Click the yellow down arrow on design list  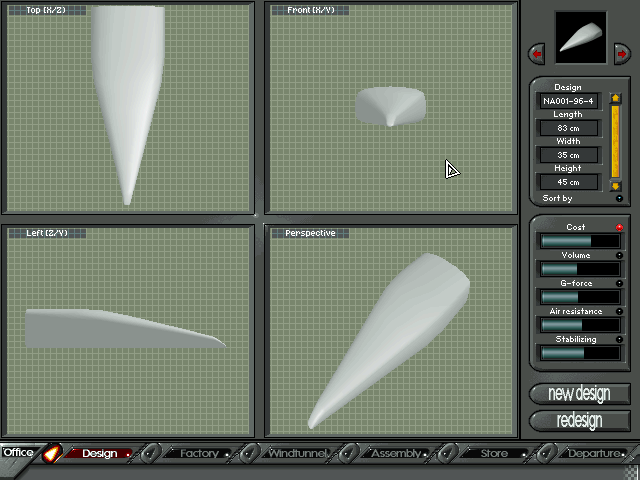click(x=616, y=186)
